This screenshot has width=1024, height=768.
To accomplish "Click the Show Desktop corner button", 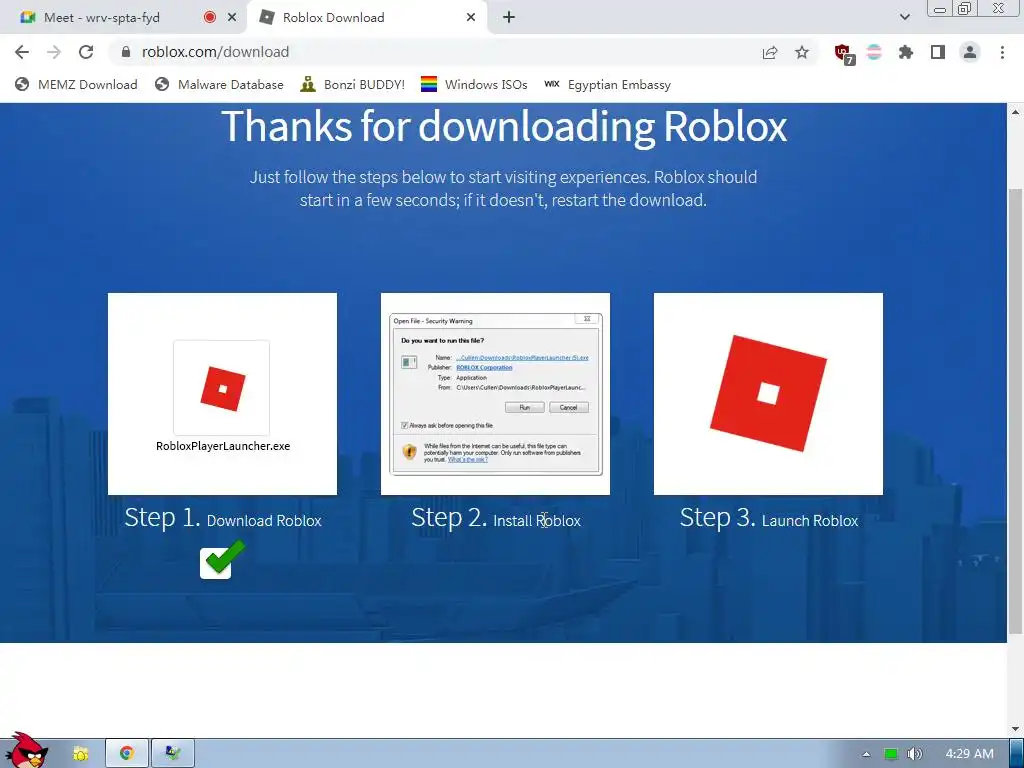I will click(1017, 754).
